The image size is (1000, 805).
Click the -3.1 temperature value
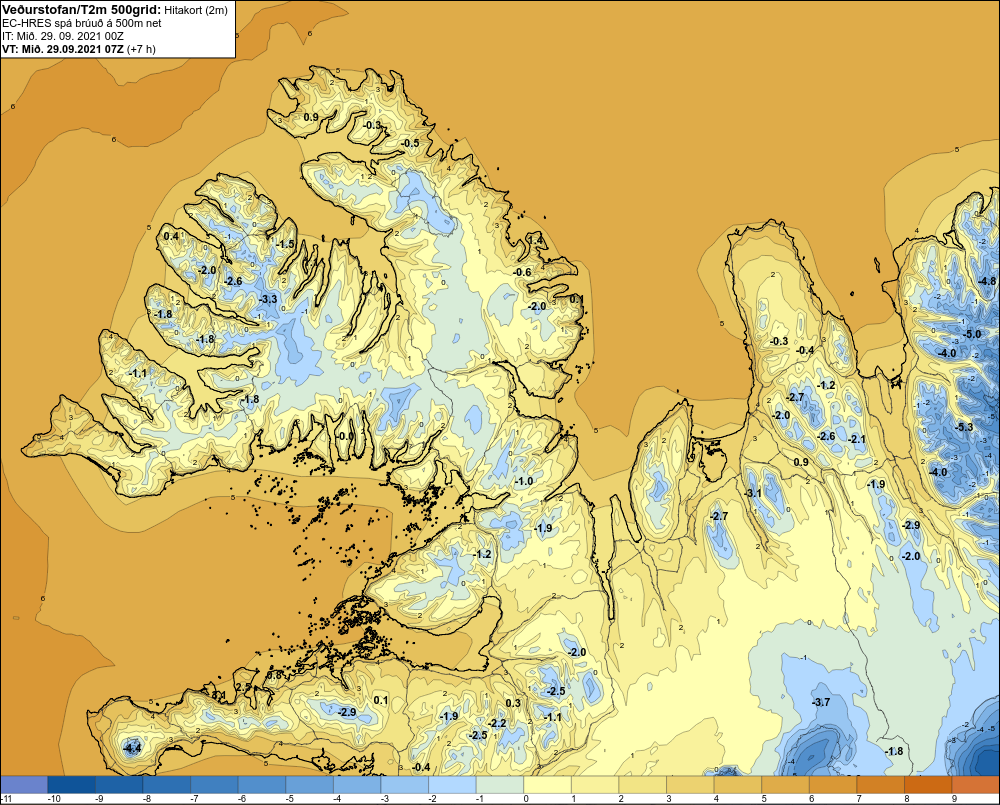753,493
